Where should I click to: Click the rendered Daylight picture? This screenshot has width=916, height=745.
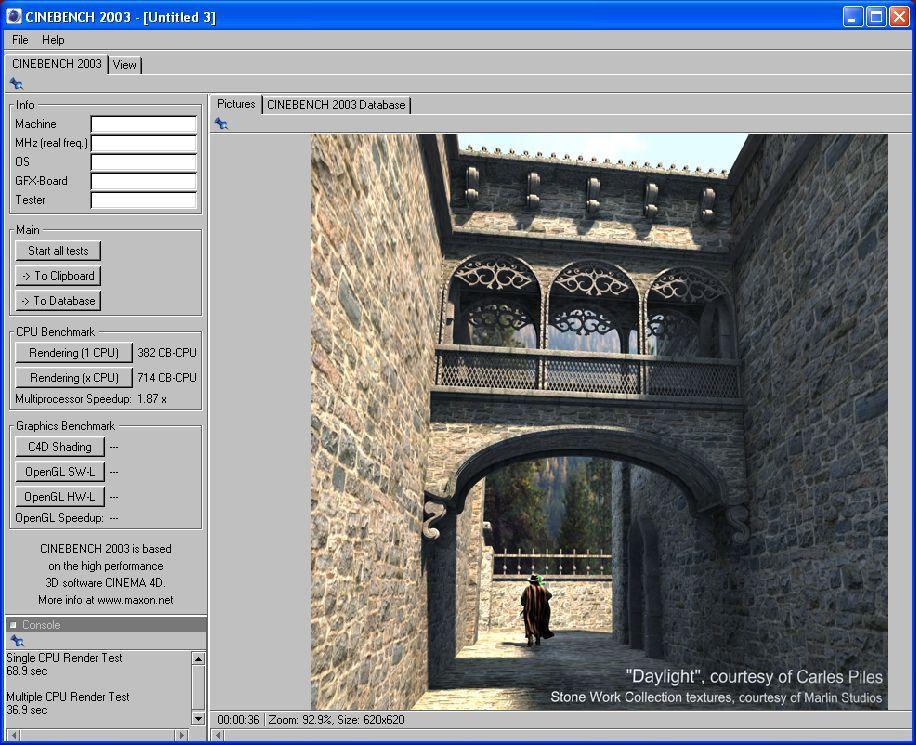[x=599, y=422]
